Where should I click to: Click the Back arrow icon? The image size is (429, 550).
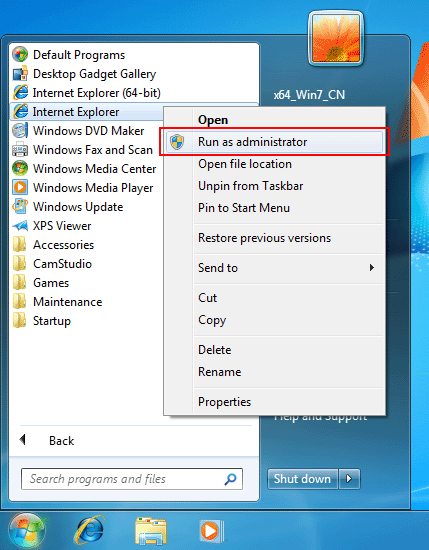click(23, 440)
